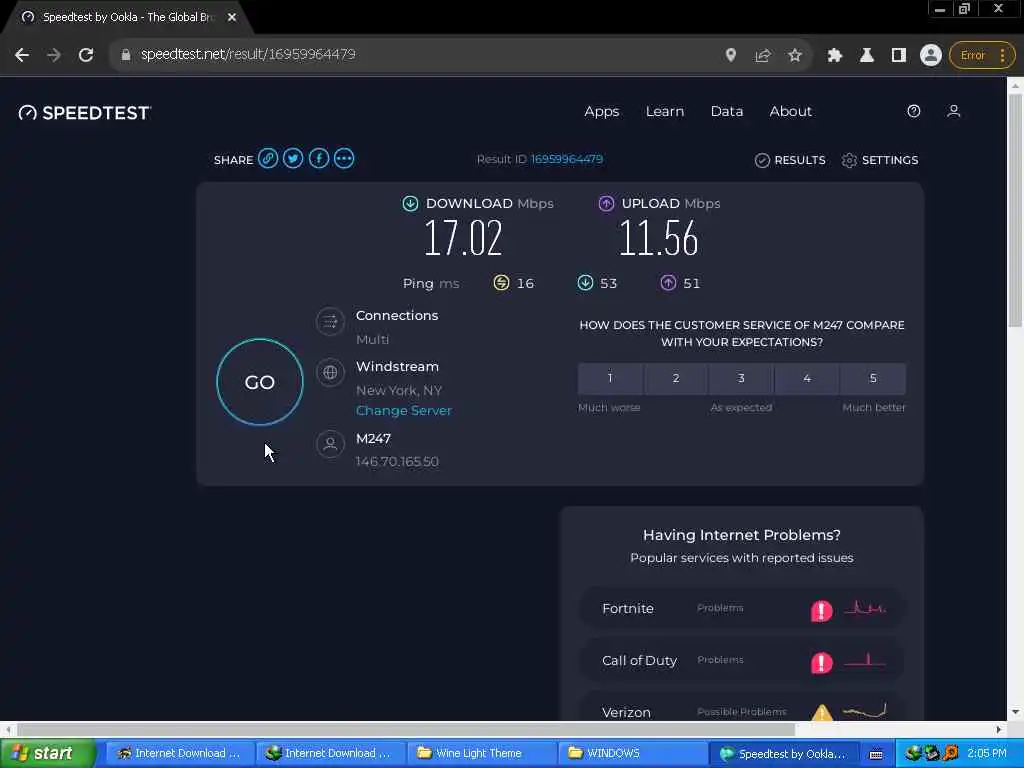Switch to second Internet Download taskbar item

tap(329, 754)
